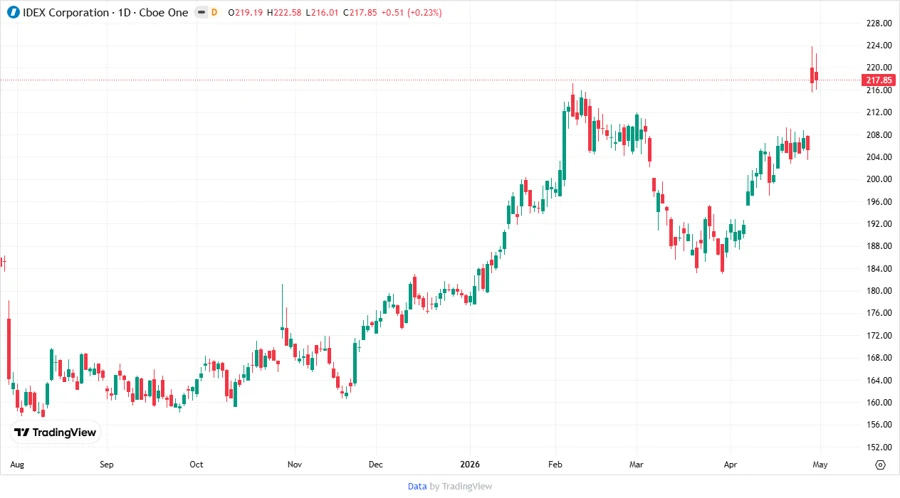This screenshot has width=900, height=498.
Task: Click the open value O219.19
Action: pyautogui.click(x=245, y=12)
